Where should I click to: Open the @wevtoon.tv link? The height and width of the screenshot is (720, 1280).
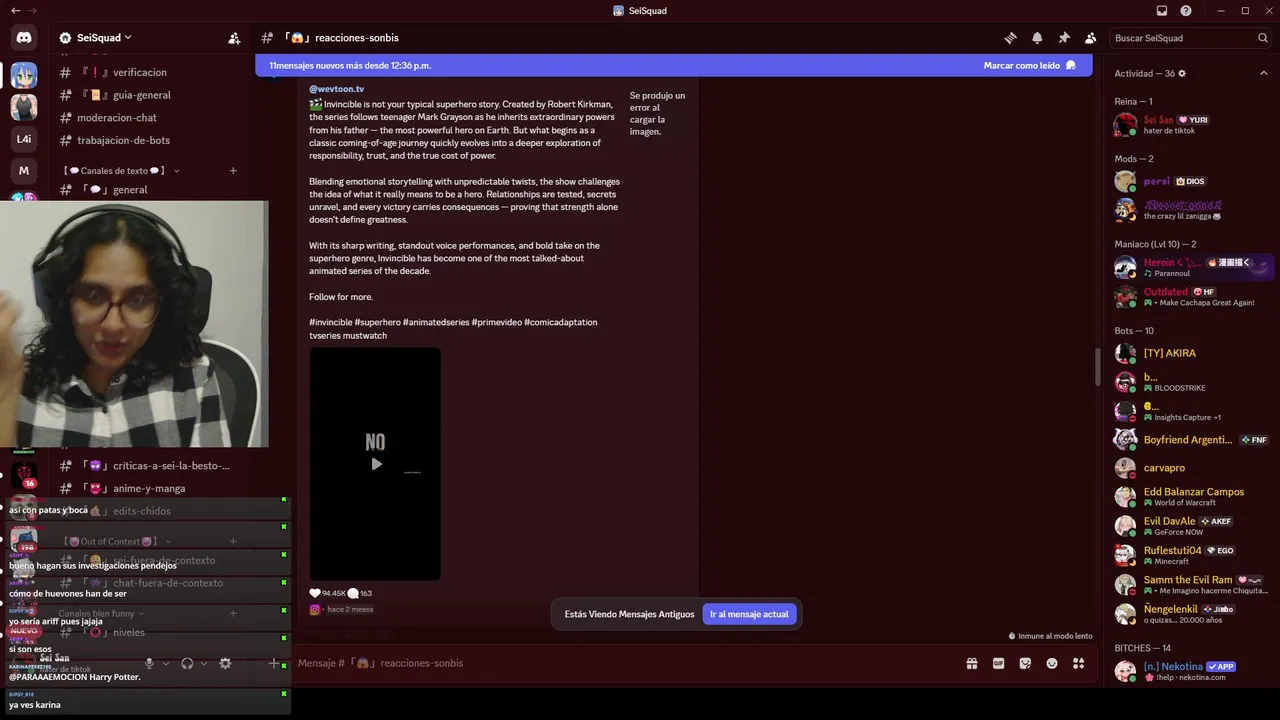[x=336, y=89]
